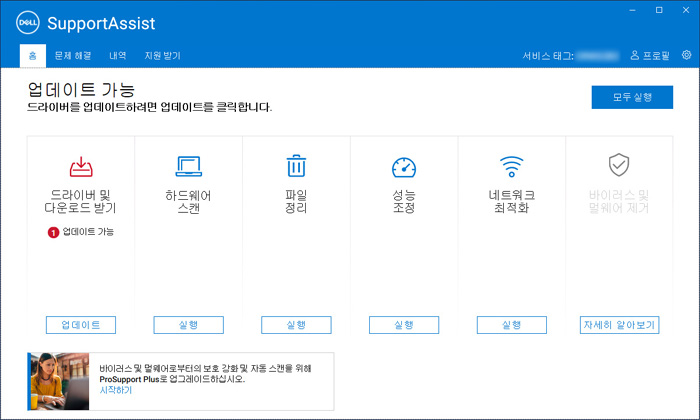Open settings gear icon
Screen dimensions: 700x420
click(687, 55)
